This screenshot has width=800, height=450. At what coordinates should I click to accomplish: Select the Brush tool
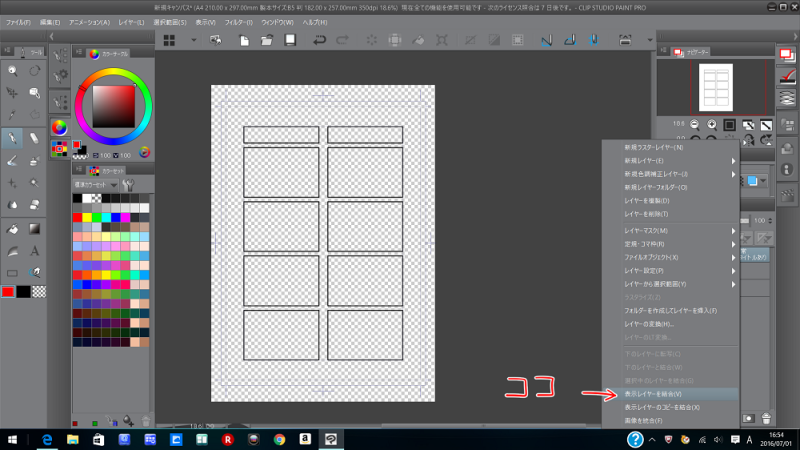point(12,160)
